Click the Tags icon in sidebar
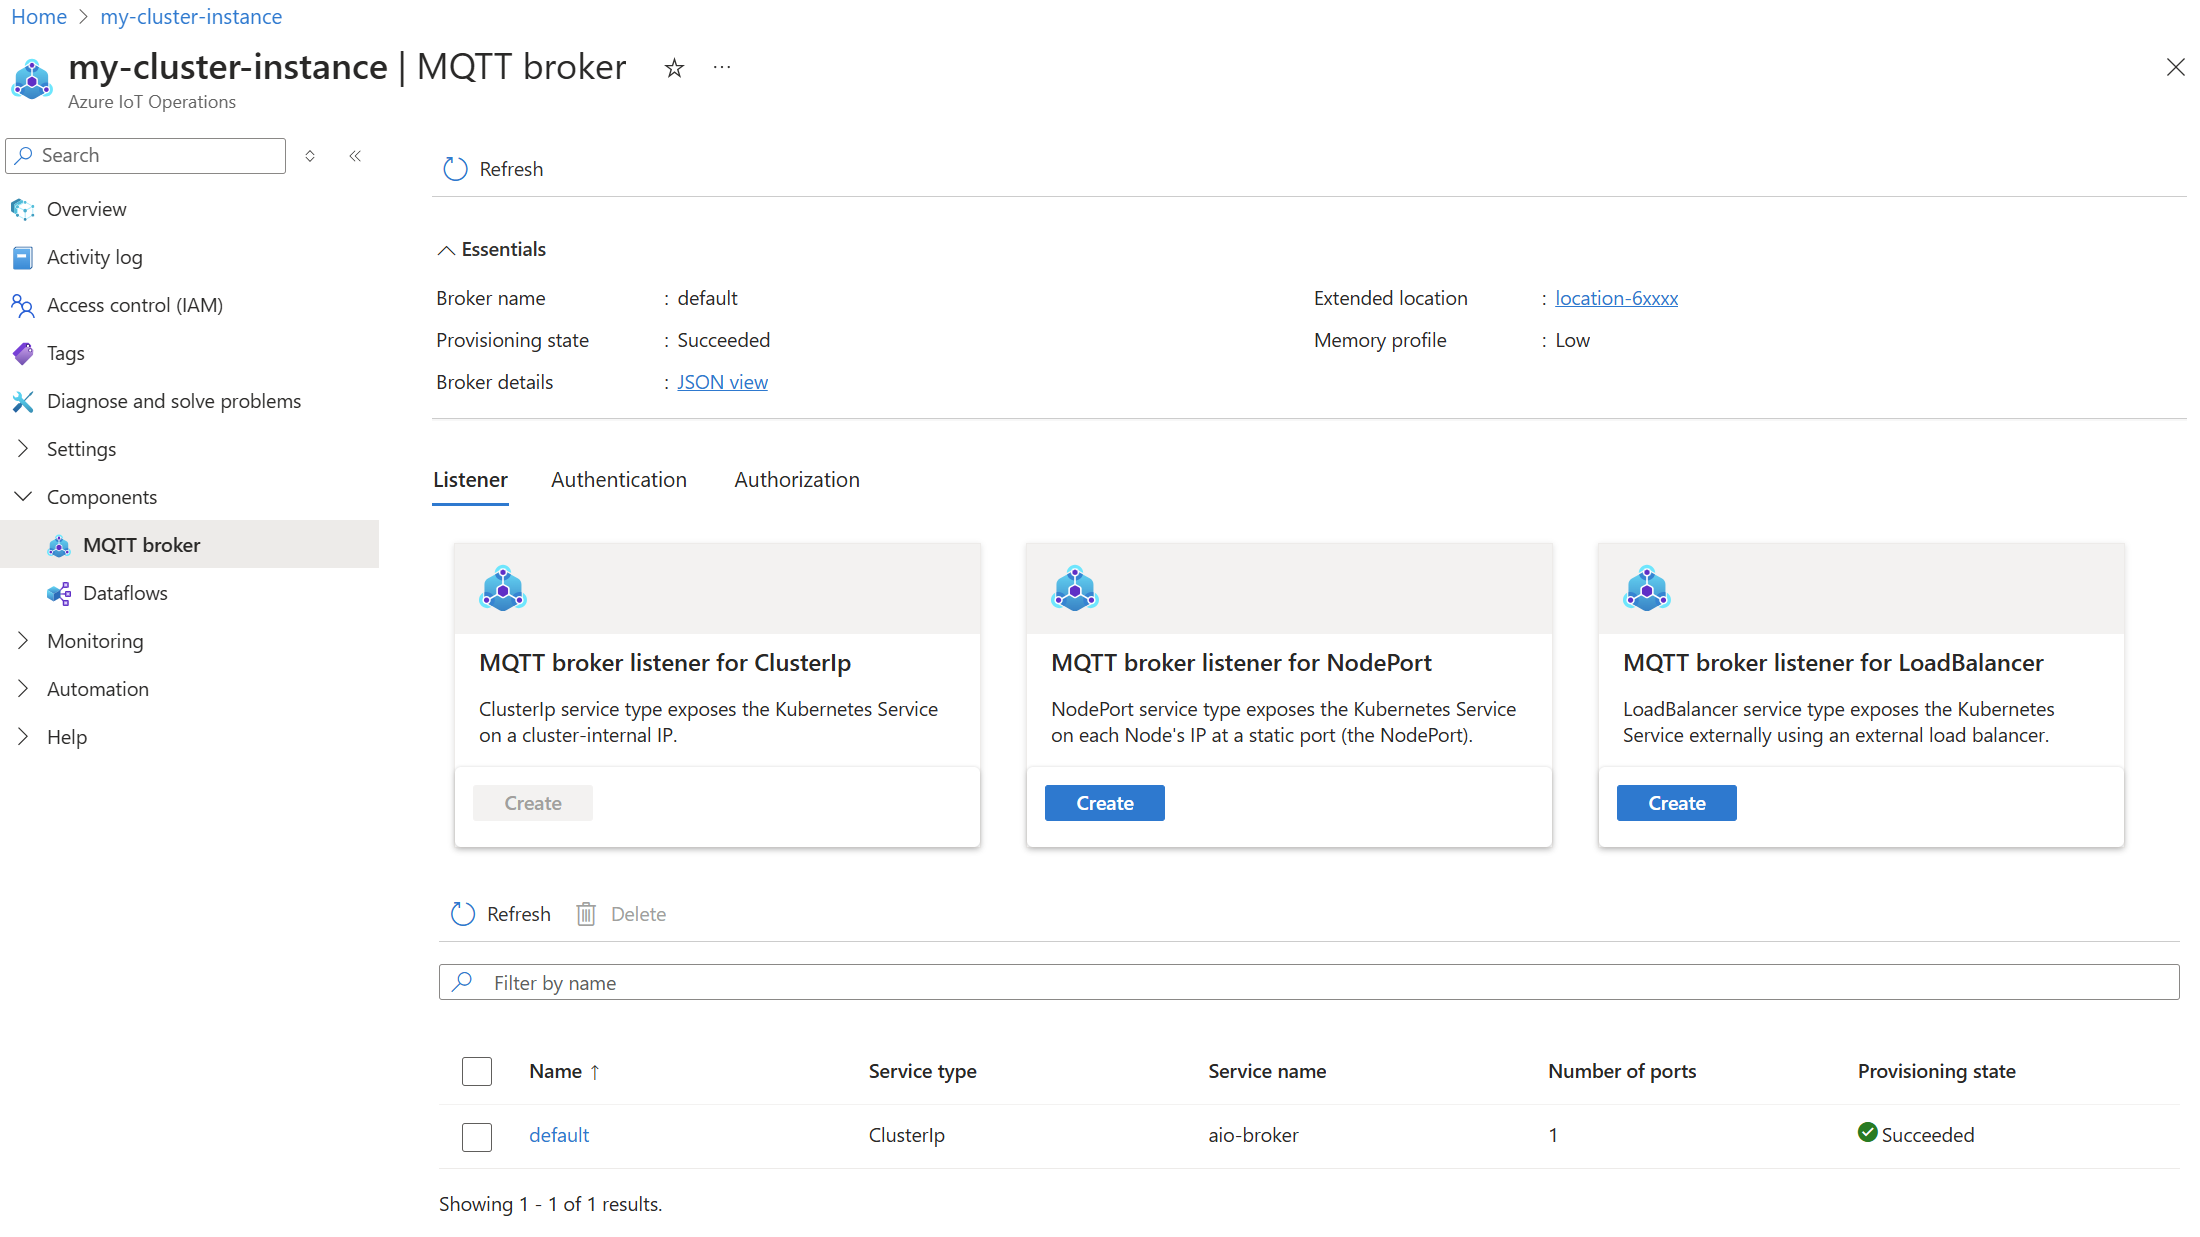Image resolution: width=2200 pixels, height=1237 pixels. click(24, 352)
